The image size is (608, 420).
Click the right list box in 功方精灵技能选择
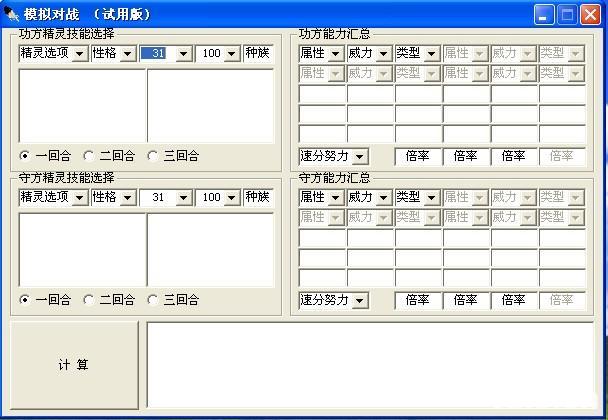pos(211,106)
